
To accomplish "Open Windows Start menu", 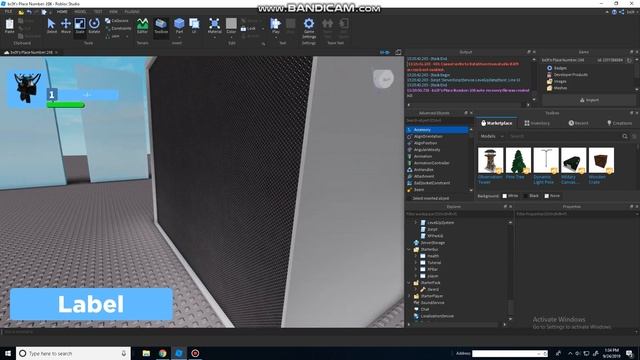I will coord(8,353).
